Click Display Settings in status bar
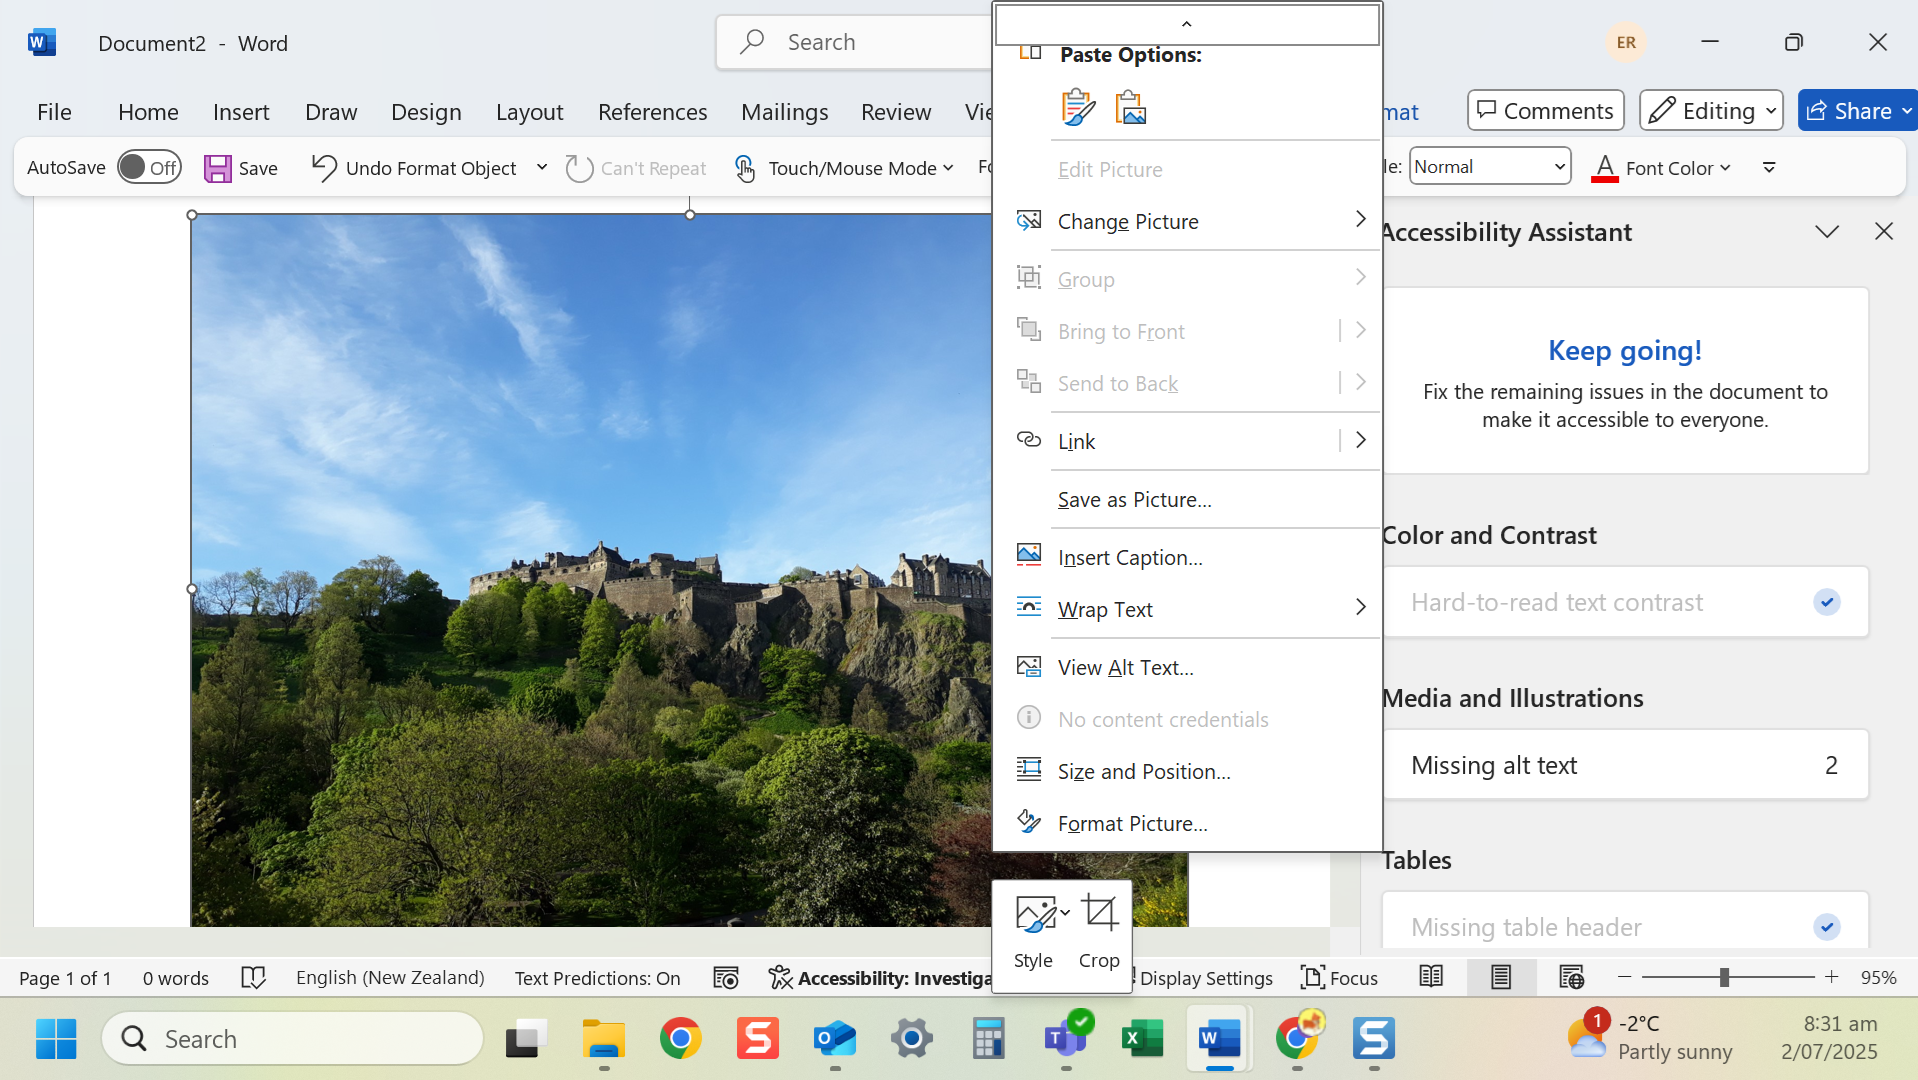 click(1205, 977)
